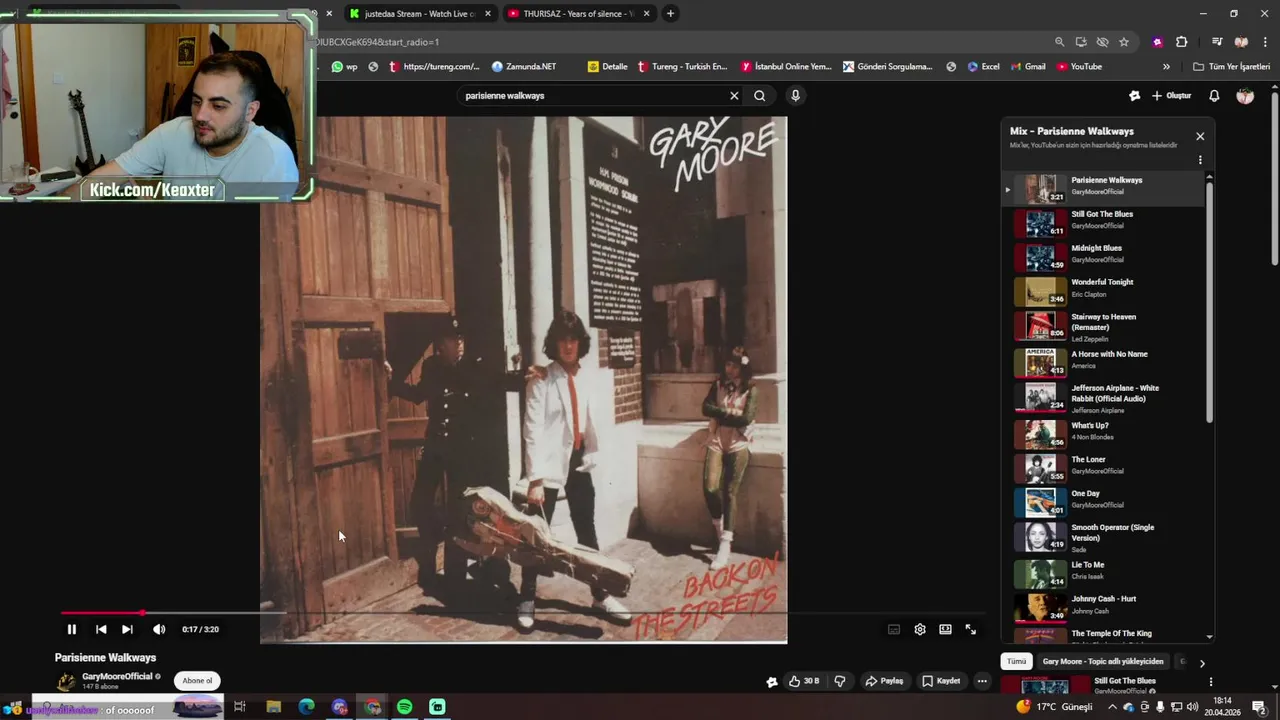1280x720 pixels.
Task: Open the media control icon in the toolbar
Action: point(1217,42)
